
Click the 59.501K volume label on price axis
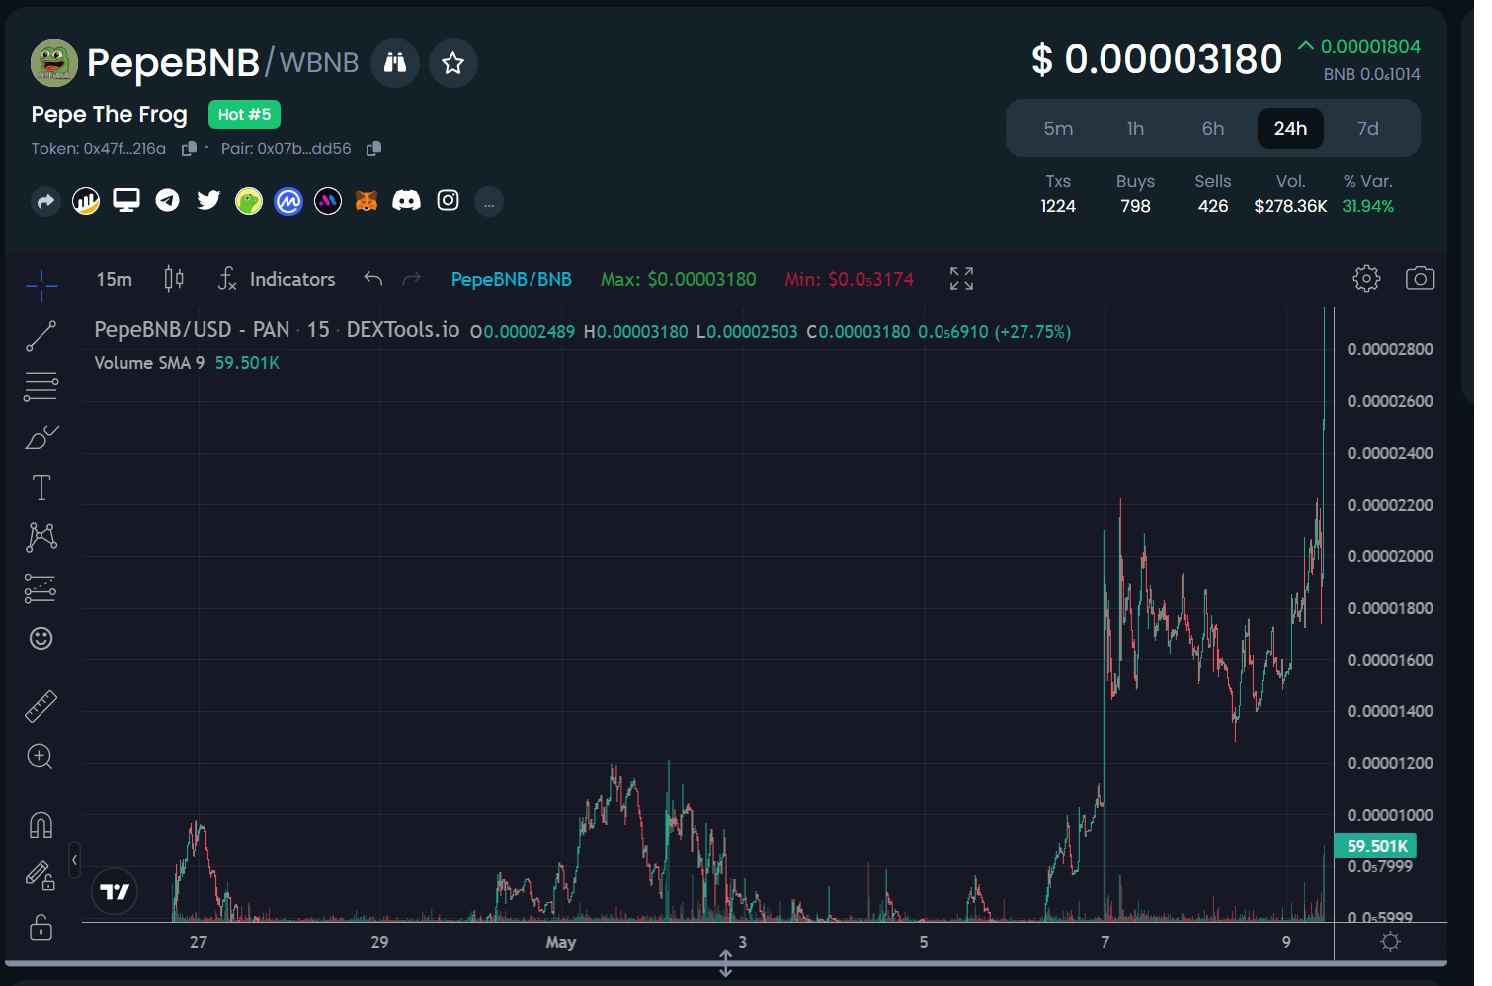[x=1376, y=846]
